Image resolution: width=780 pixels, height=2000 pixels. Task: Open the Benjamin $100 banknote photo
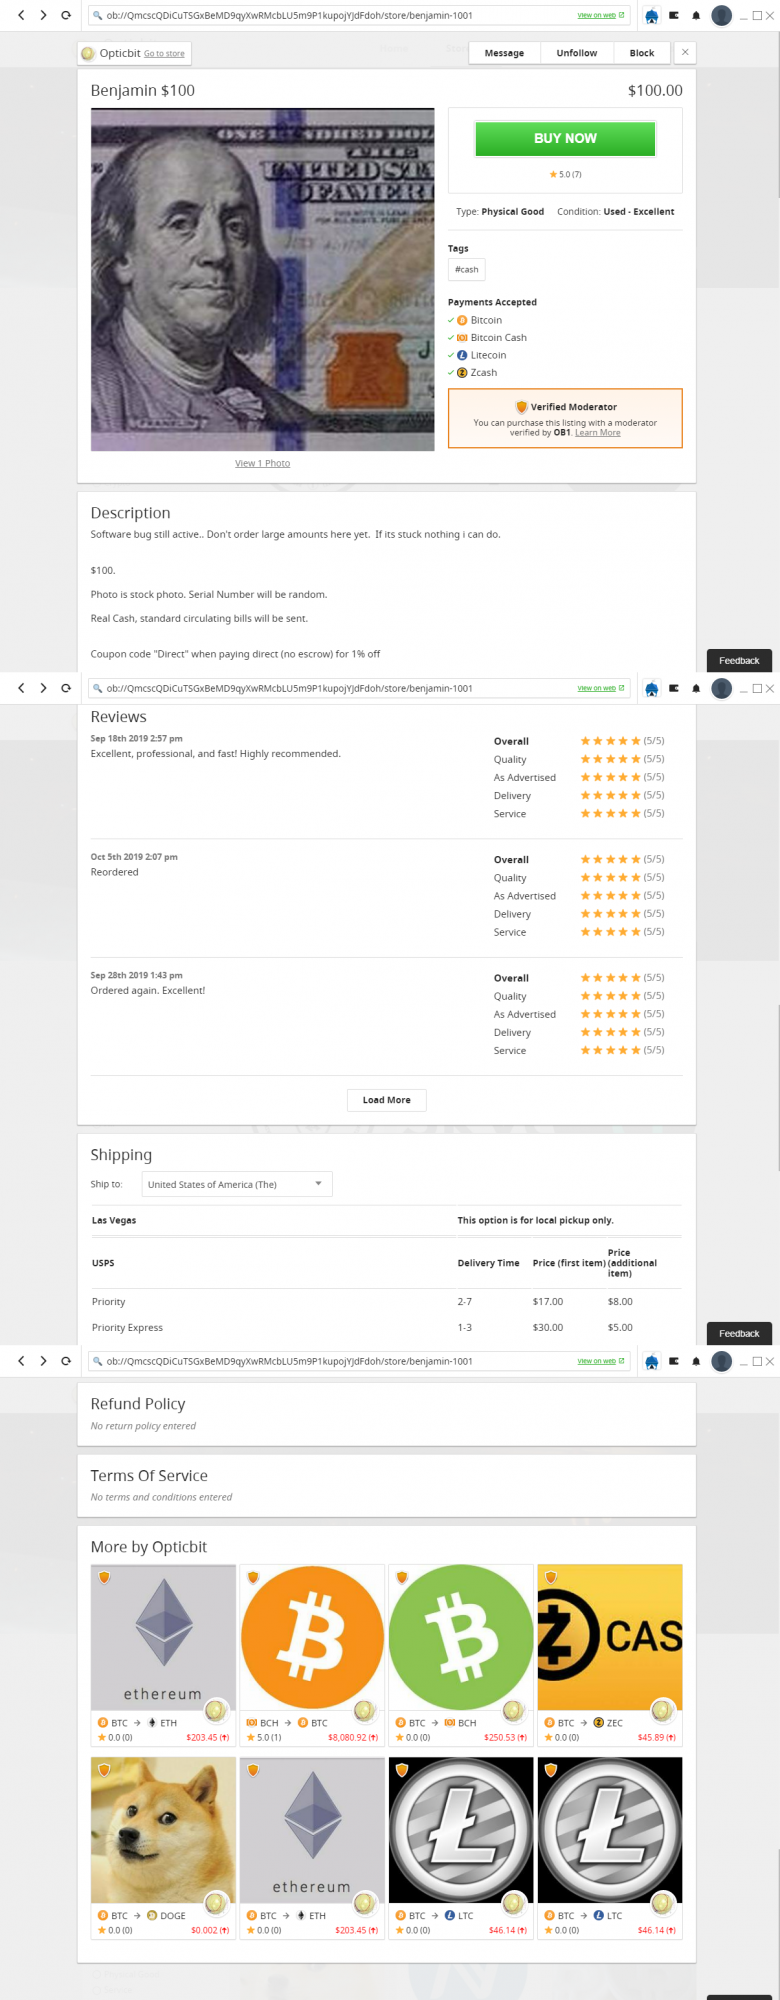point(263,280)
